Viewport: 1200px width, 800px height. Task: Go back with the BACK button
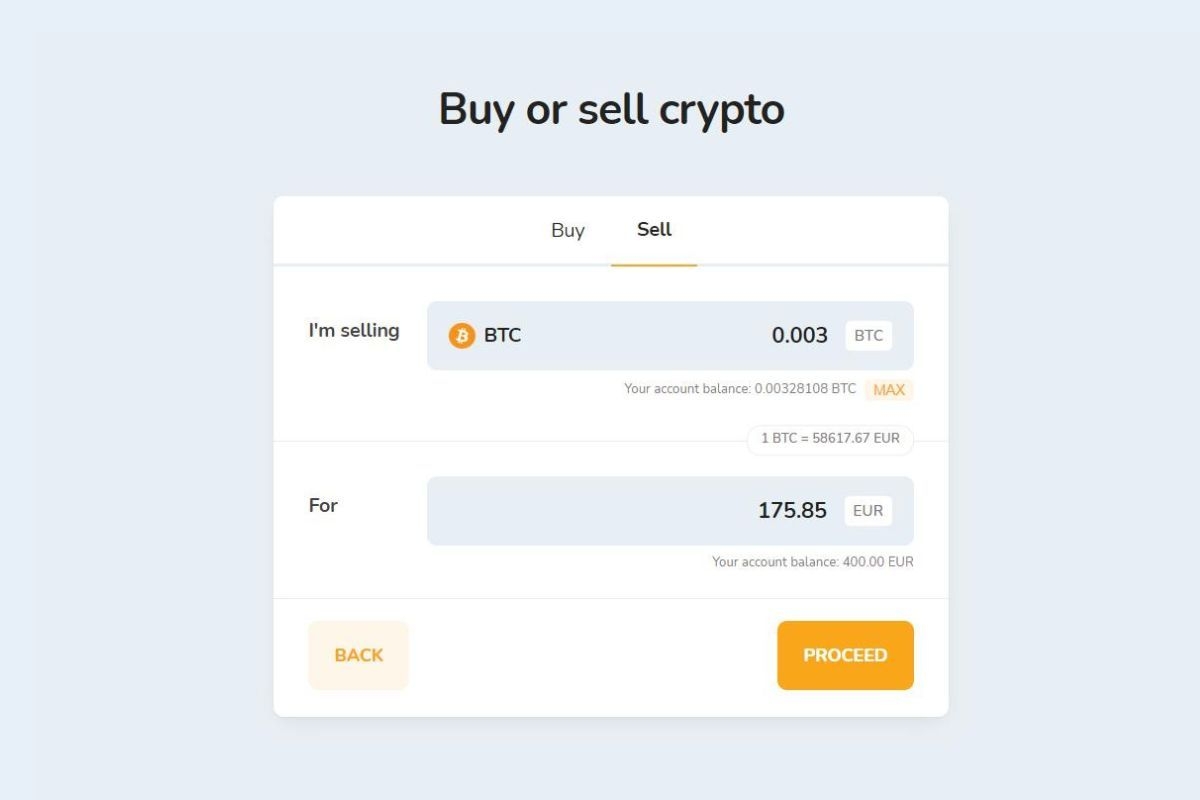click(358, 656)
